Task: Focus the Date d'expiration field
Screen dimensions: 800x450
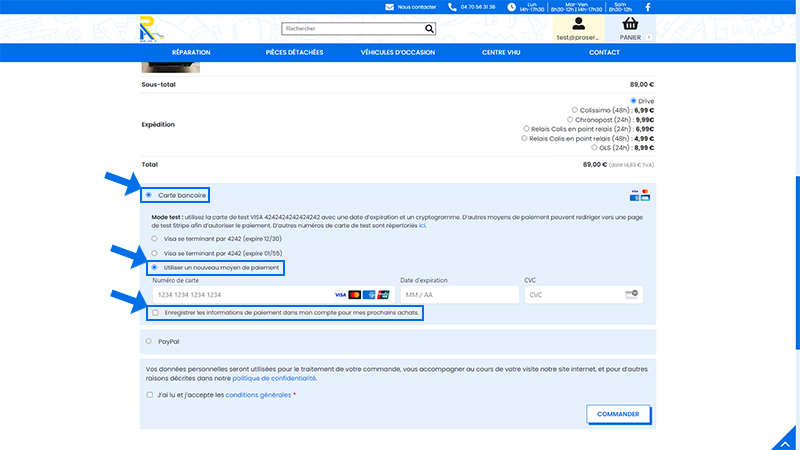Action: [460, 295]
